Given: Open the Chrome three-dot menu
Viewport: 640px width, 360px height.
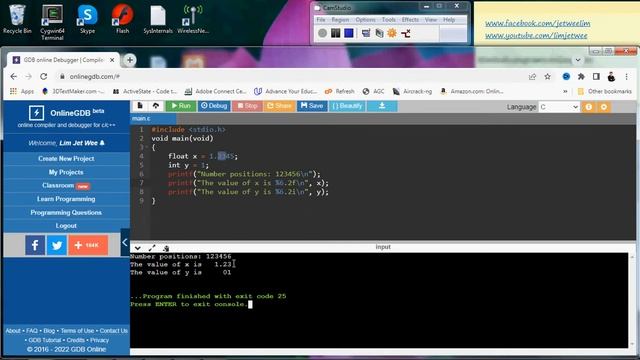Looking at the screenshot, I should click(627, 77).
